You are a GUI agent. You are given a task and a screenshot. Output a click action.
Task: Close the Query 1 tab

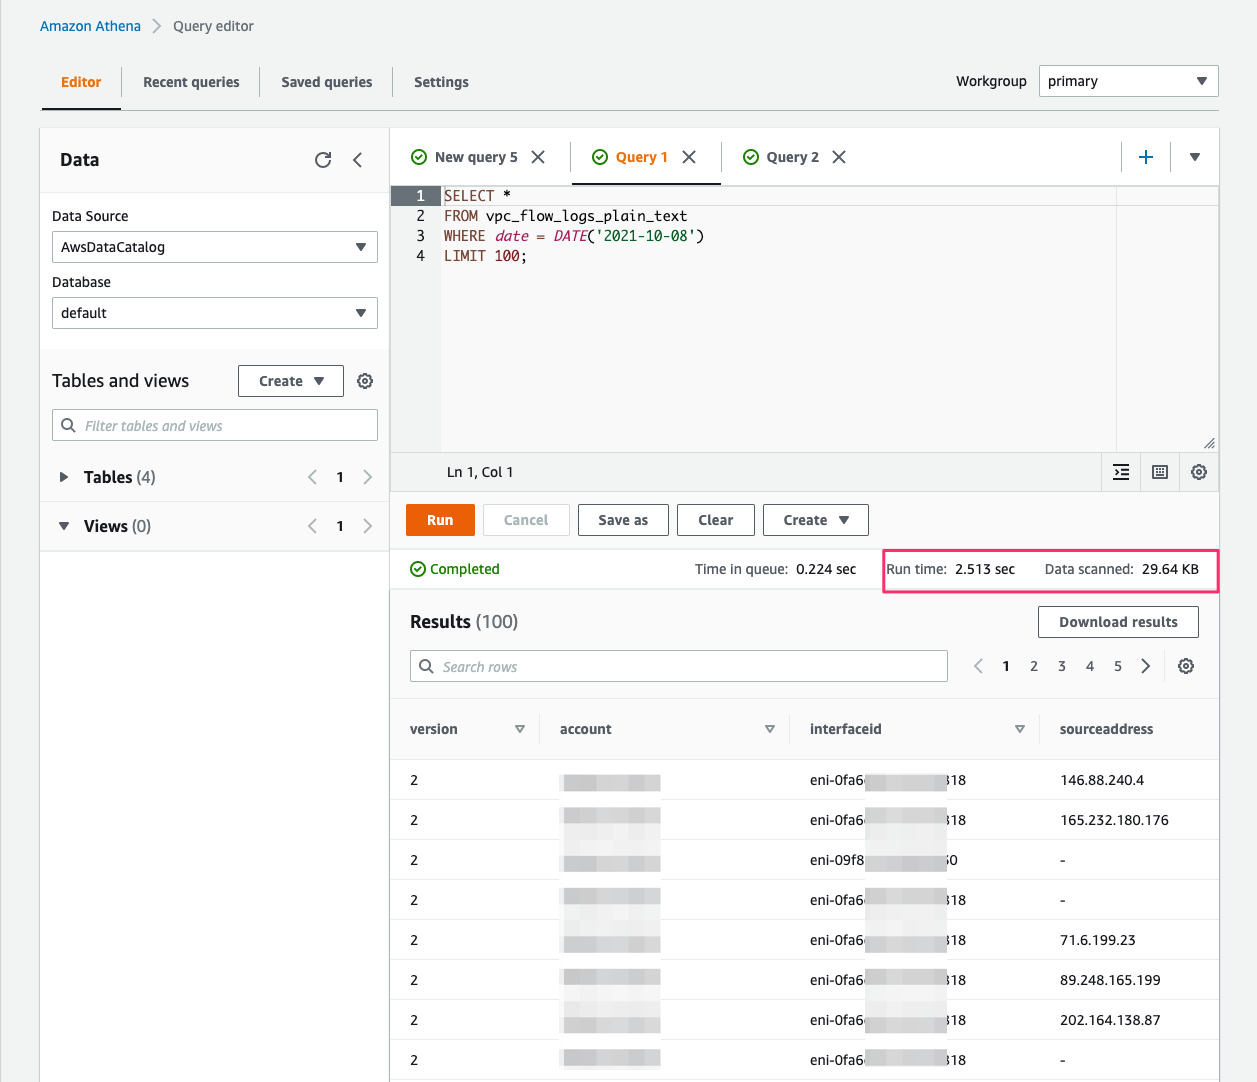click(689, 157)
